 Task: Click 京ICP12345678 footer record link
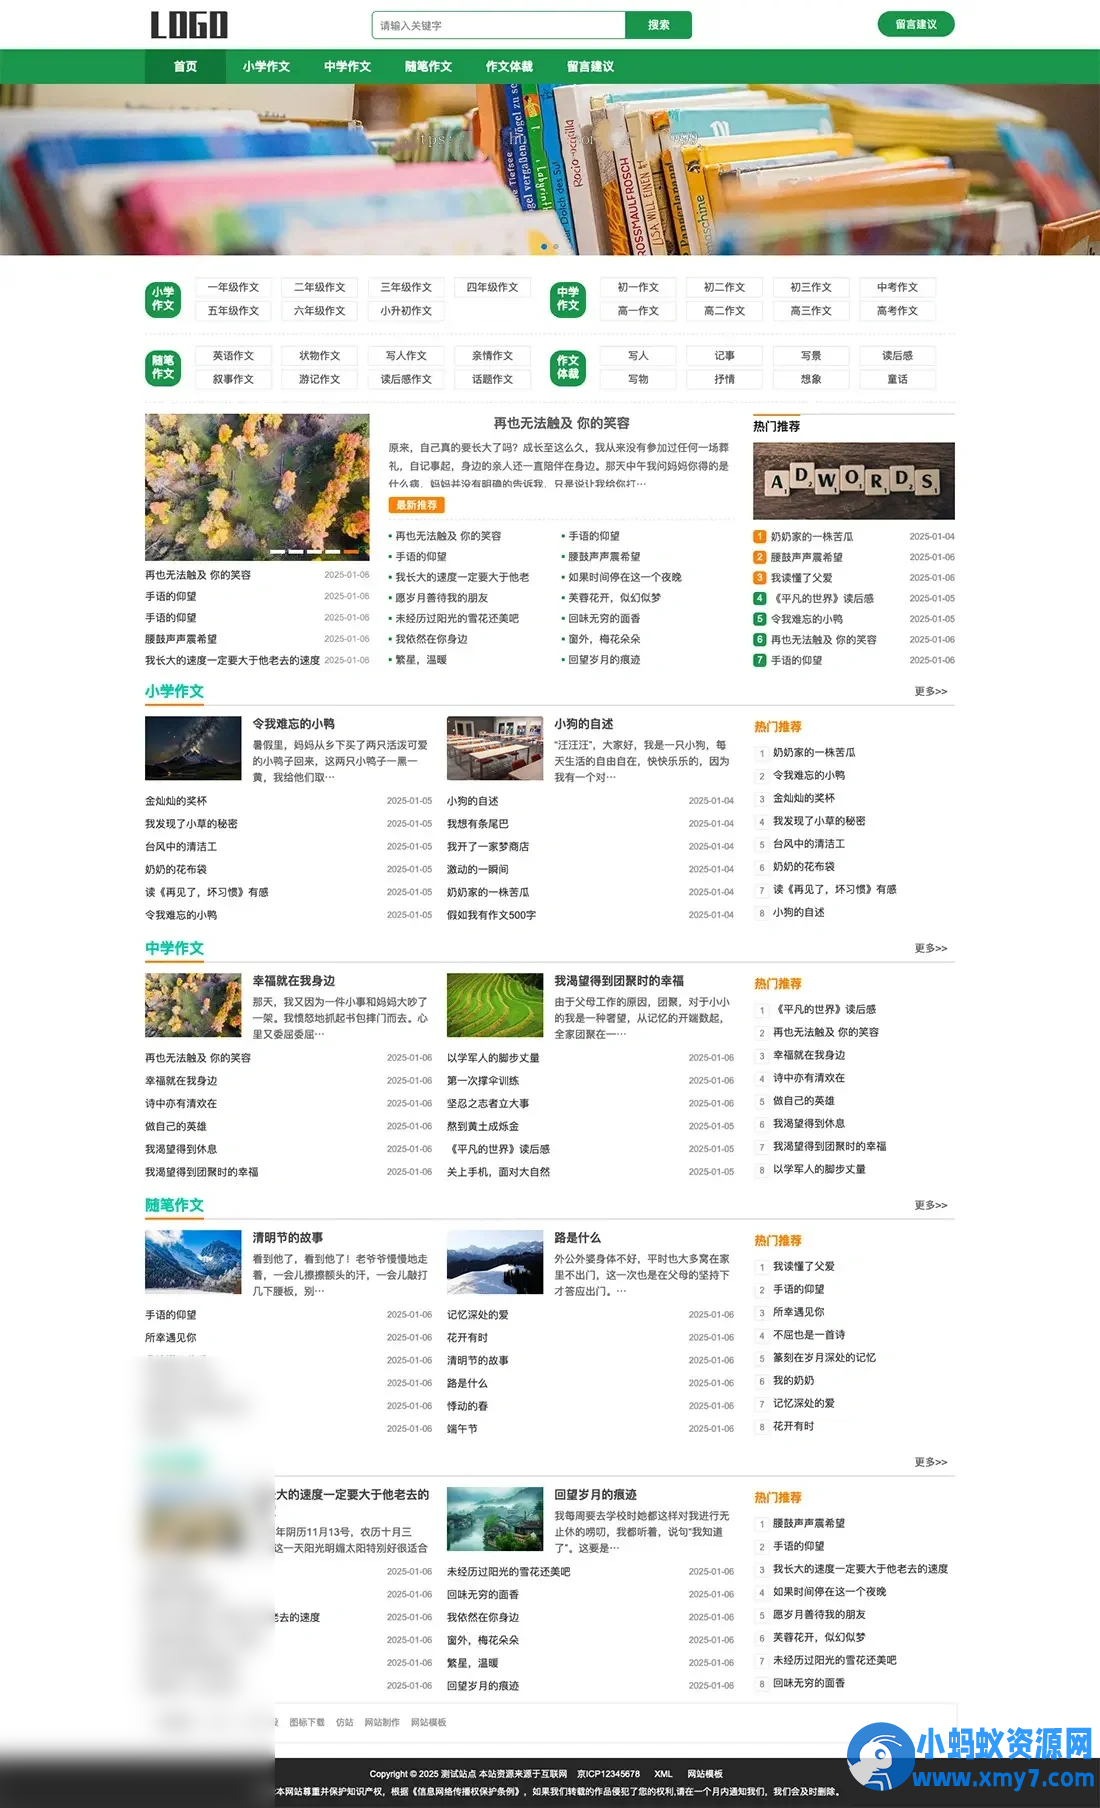(x=608, y=1774)
